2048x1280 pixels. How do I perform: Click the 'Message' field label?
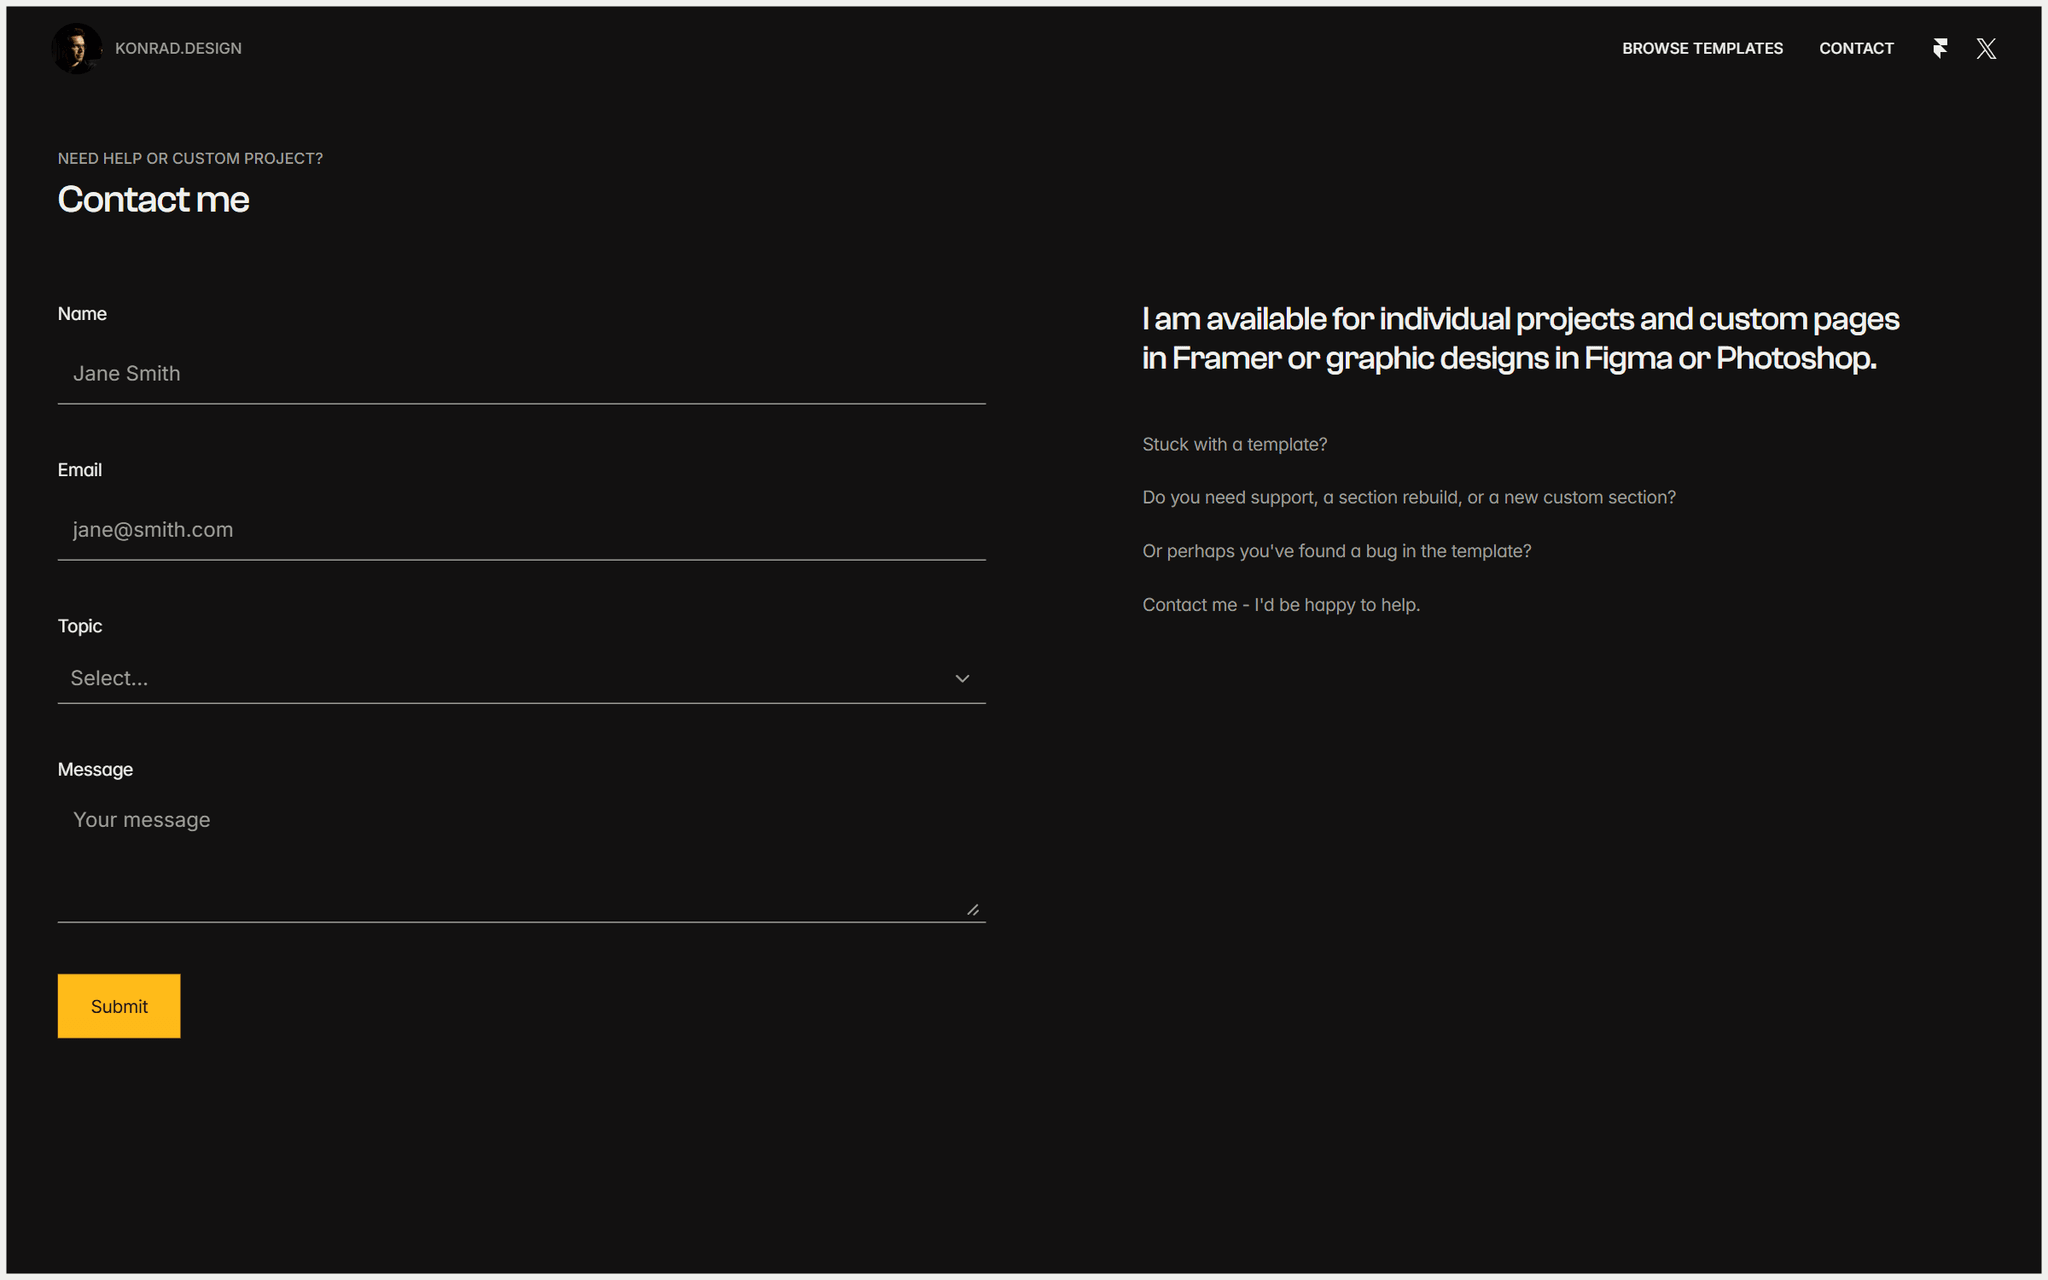(x=95, y=769)
